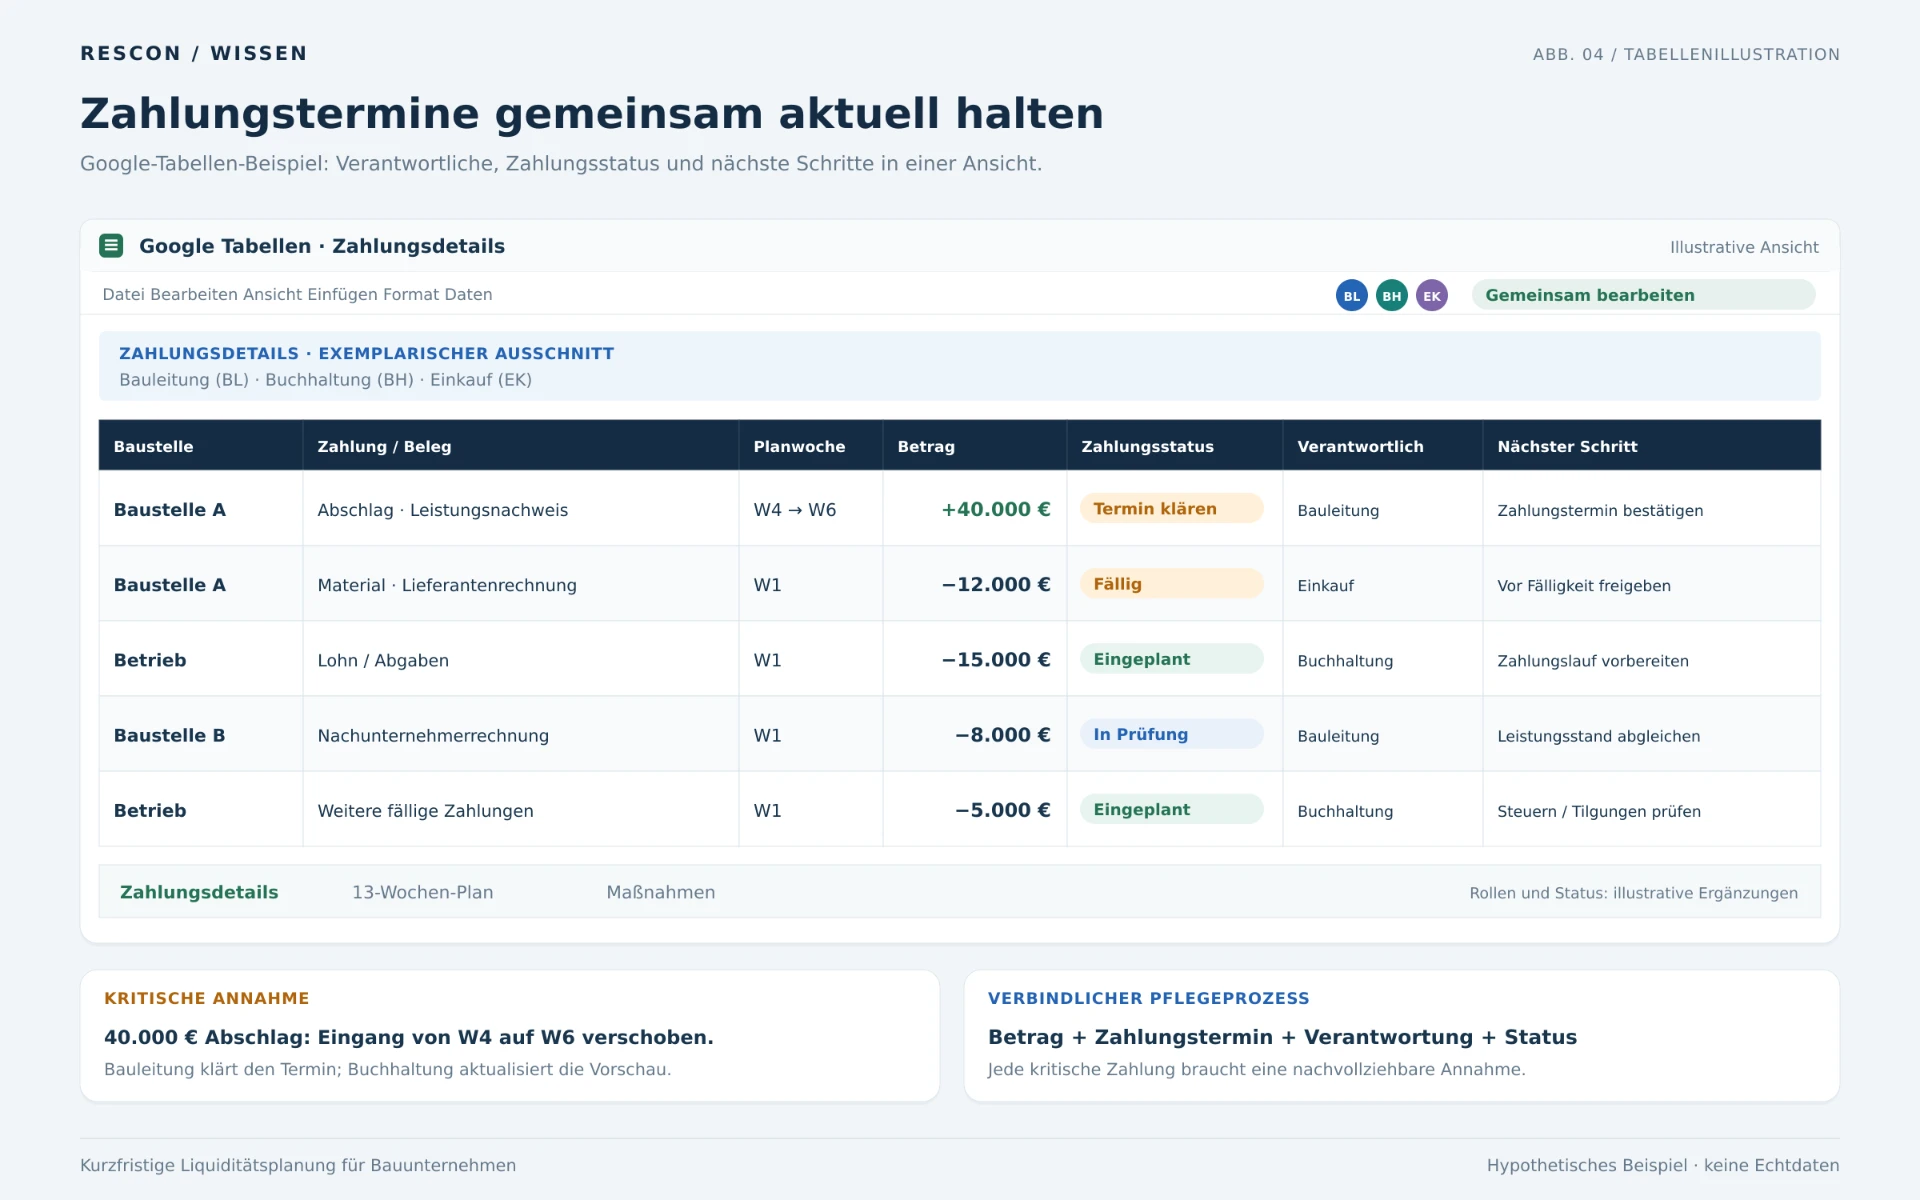Click the green Google Tabellen sheet icon
1920x1200 pixels.
(x=111, y=246)
